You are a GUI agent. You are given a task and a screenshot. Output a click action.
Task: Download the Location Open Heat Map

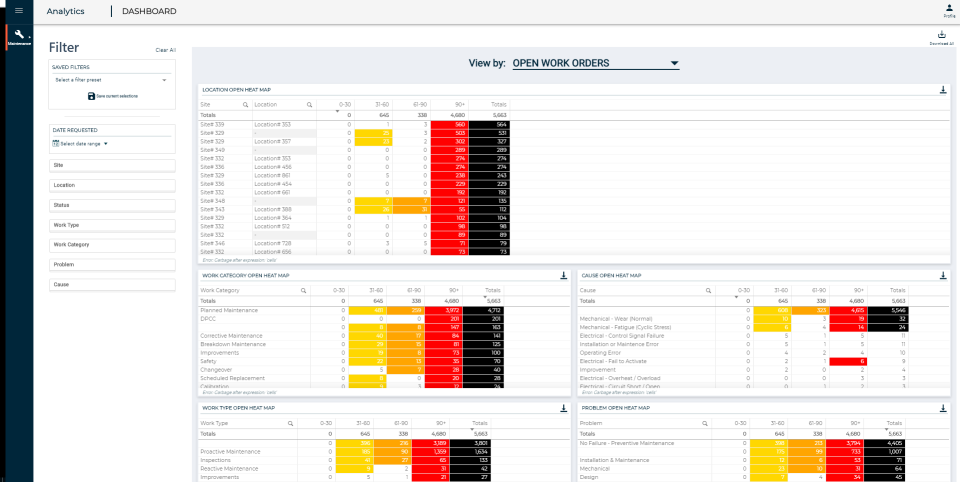pyautogui.click(x=943, y=90)
